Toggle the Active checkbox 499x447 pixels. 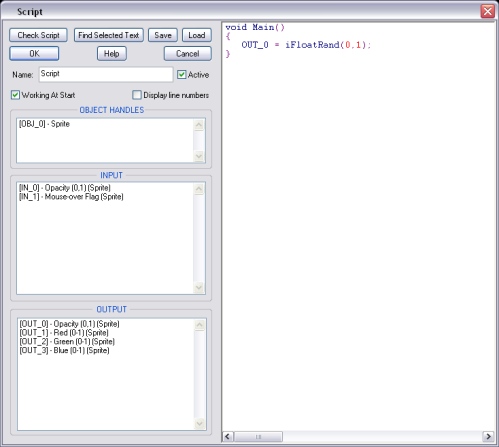point(181,74)
